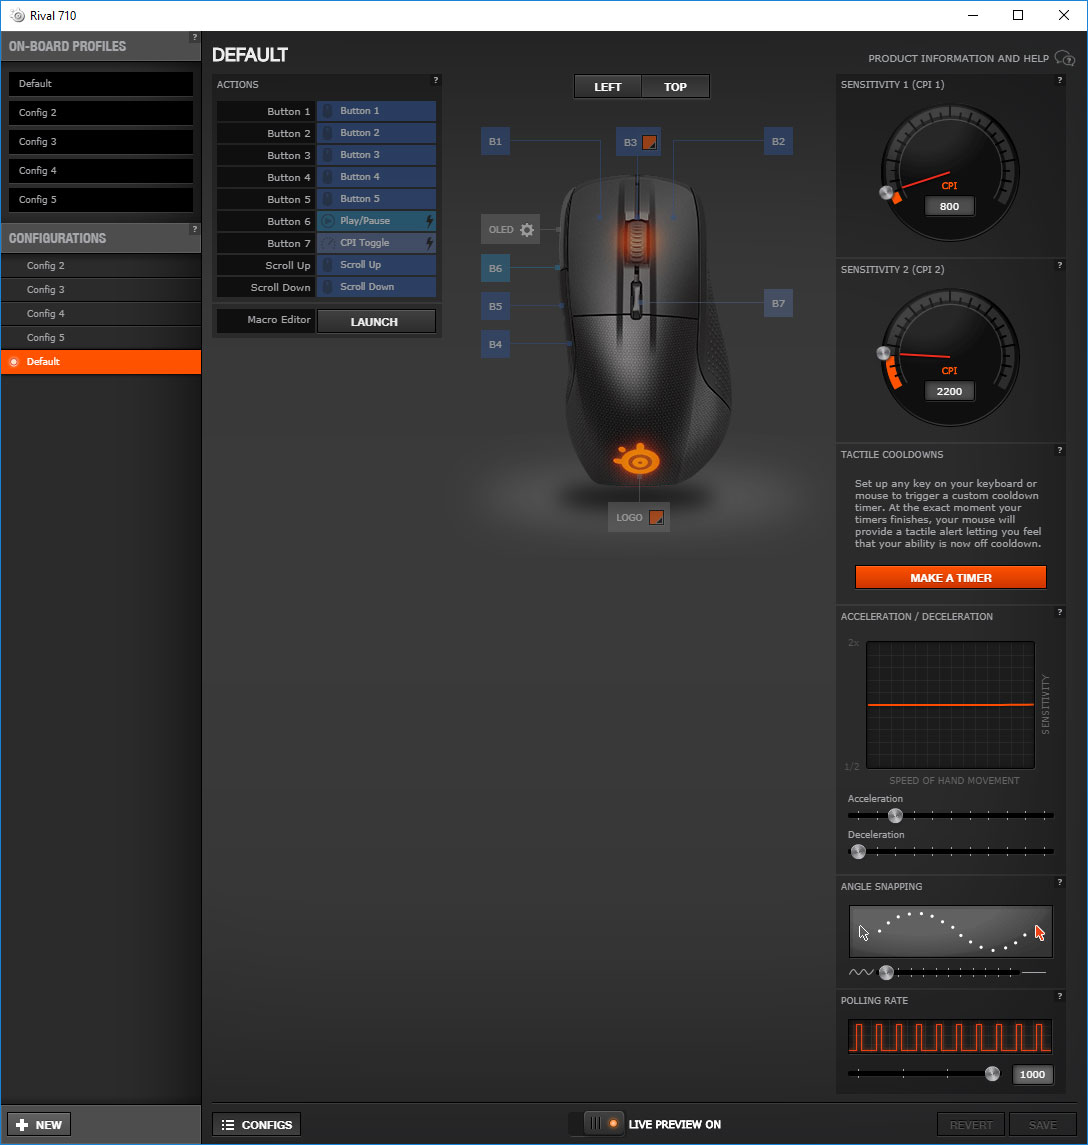Open help for On-Board Profiles section
1088x1145 pixels.
pos(194,37)
